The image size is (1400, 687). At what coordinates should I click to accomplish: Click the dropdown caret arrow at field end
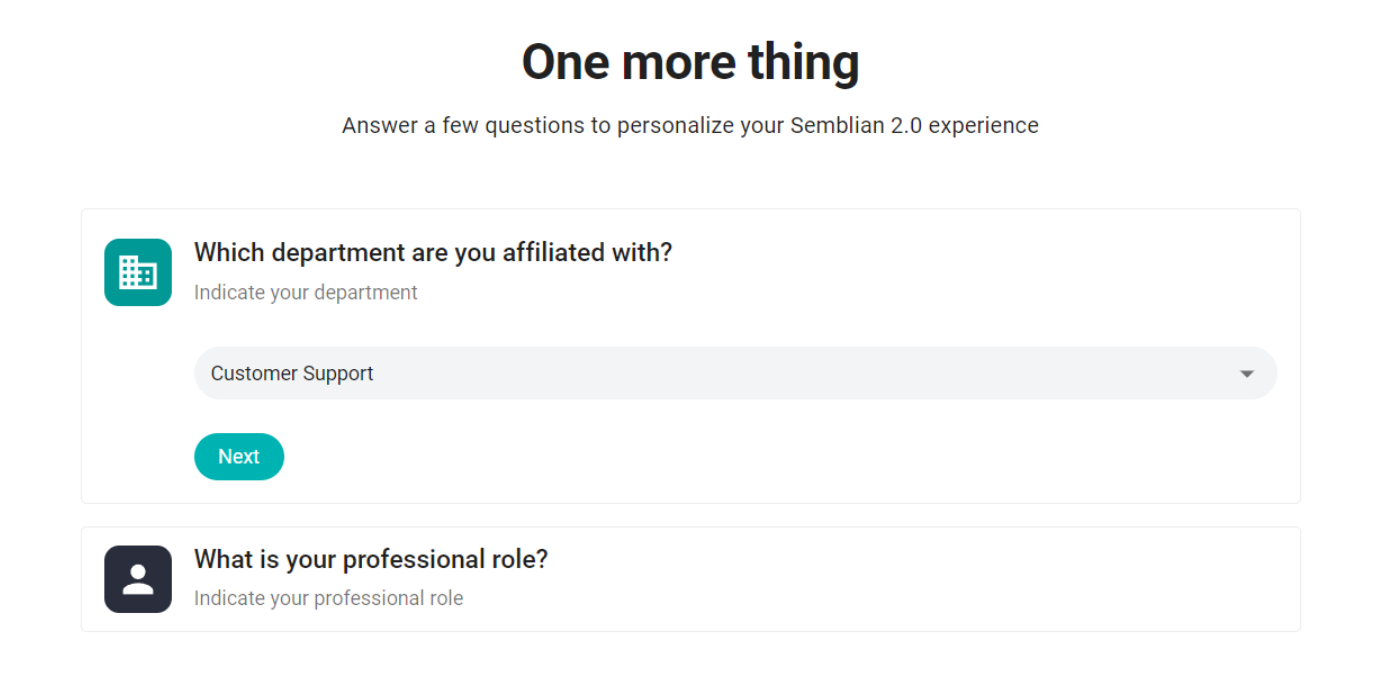tap(1247, 374)
